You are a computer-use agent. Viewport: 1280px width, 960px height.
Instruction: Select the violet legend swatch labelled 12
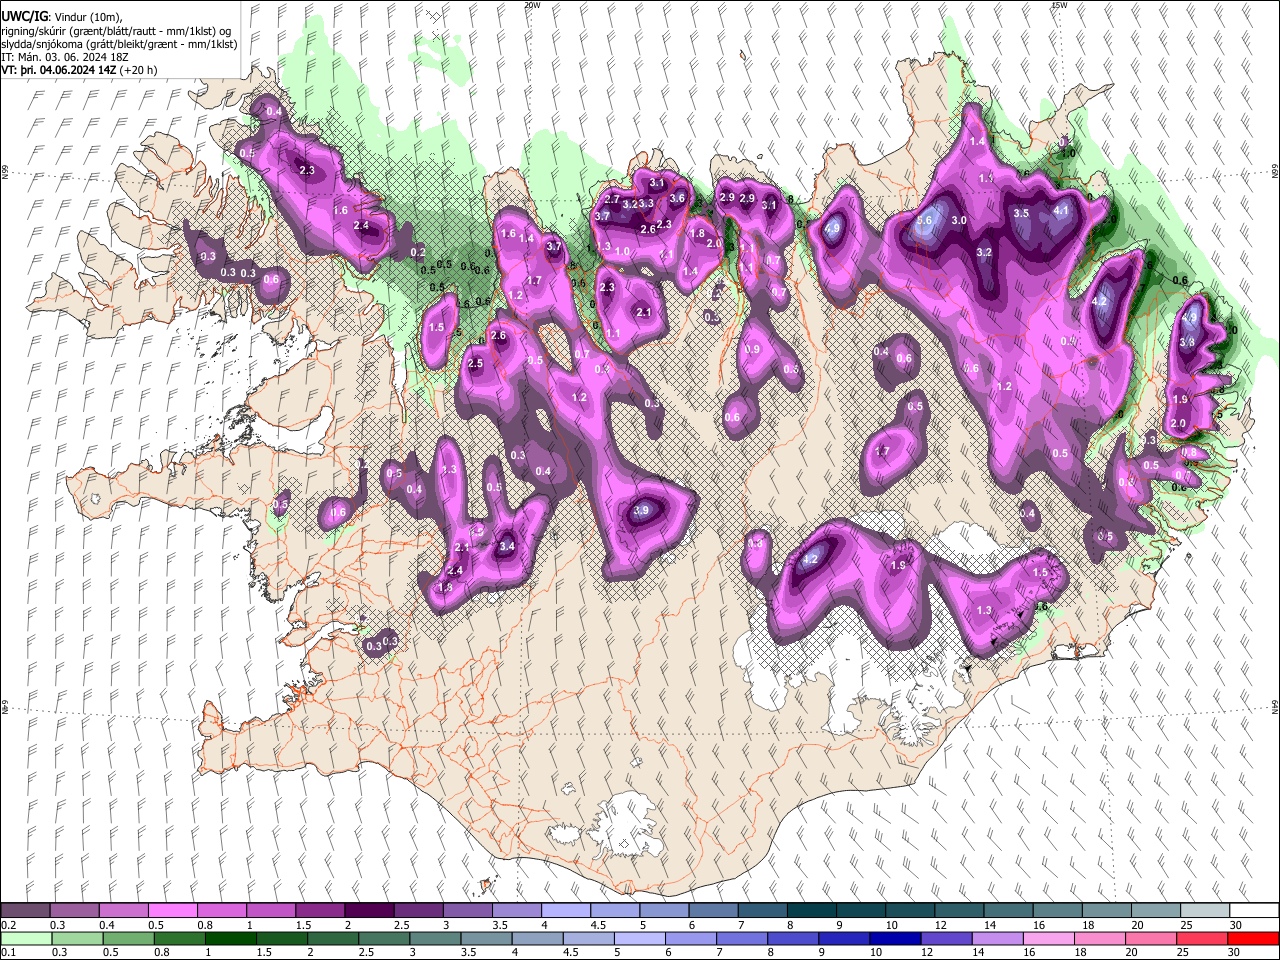click(x=945, y=938)
